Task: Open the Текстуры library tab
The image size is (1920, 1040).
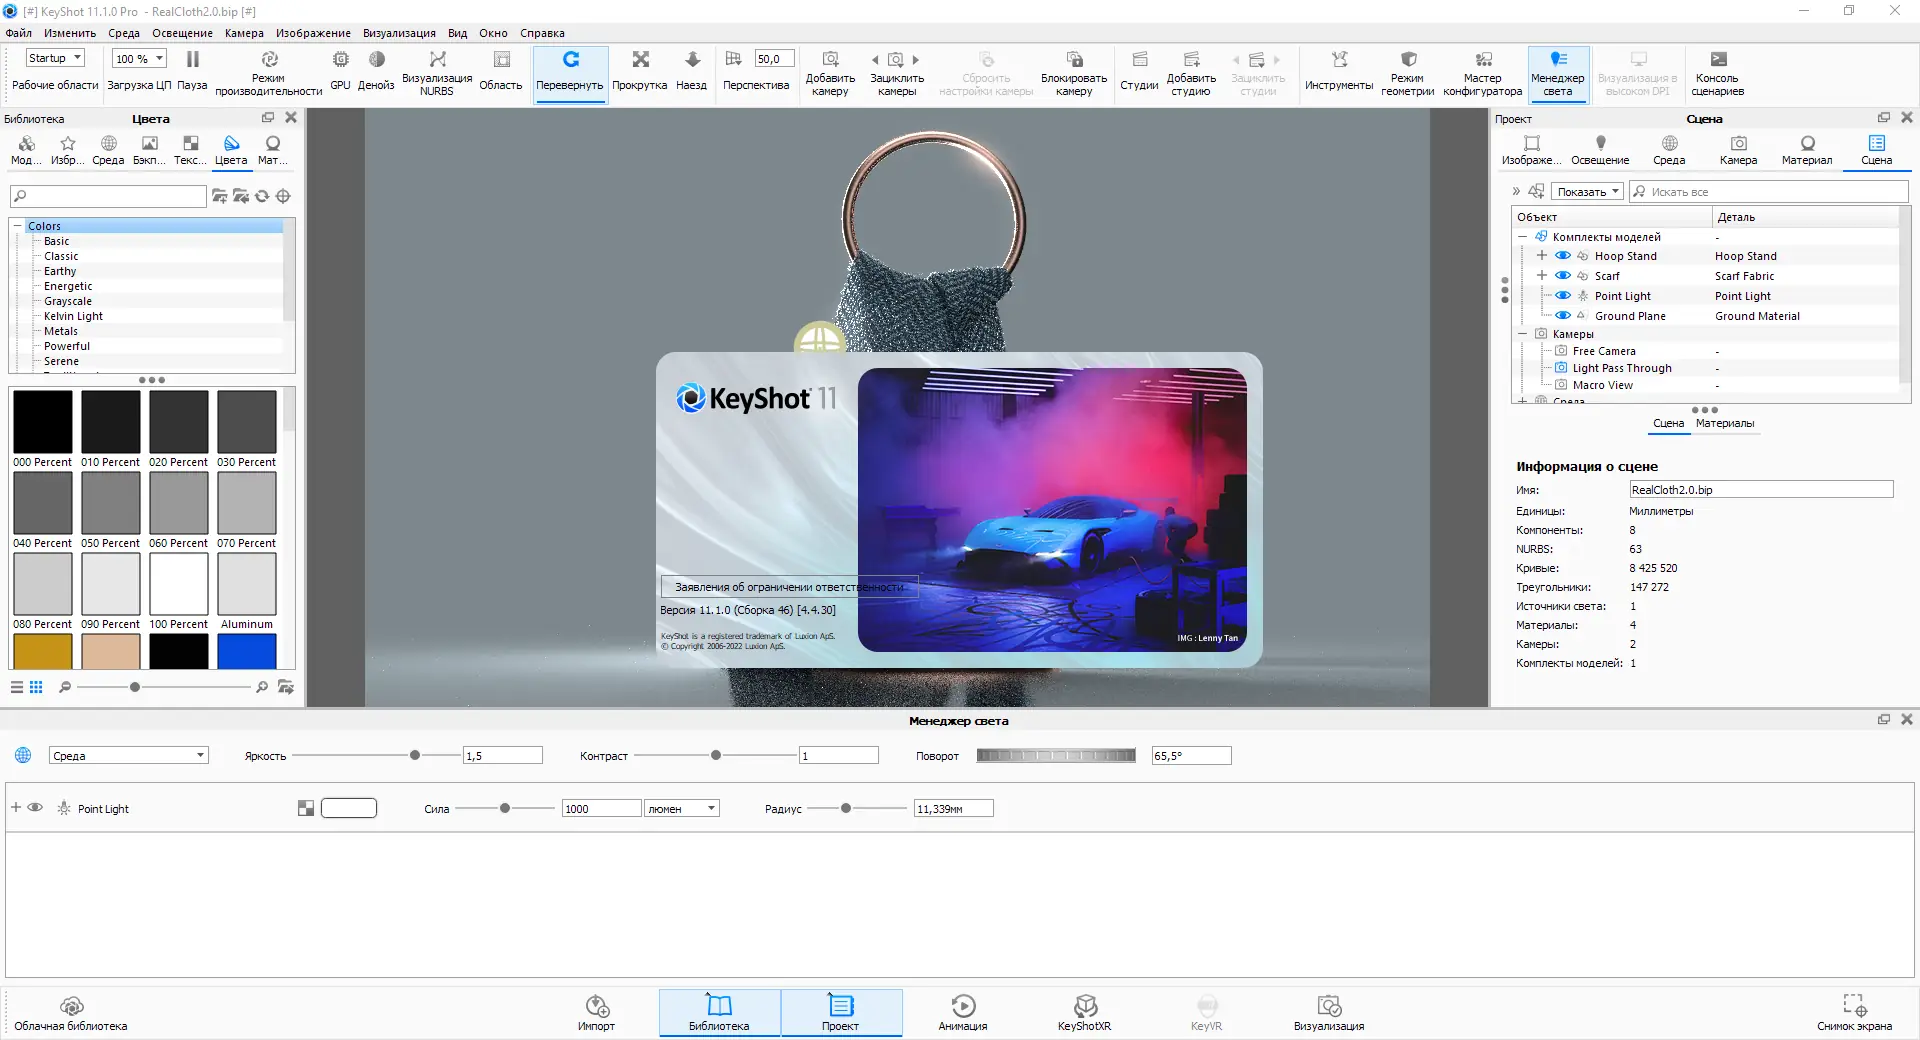Action: click(190, 149)
